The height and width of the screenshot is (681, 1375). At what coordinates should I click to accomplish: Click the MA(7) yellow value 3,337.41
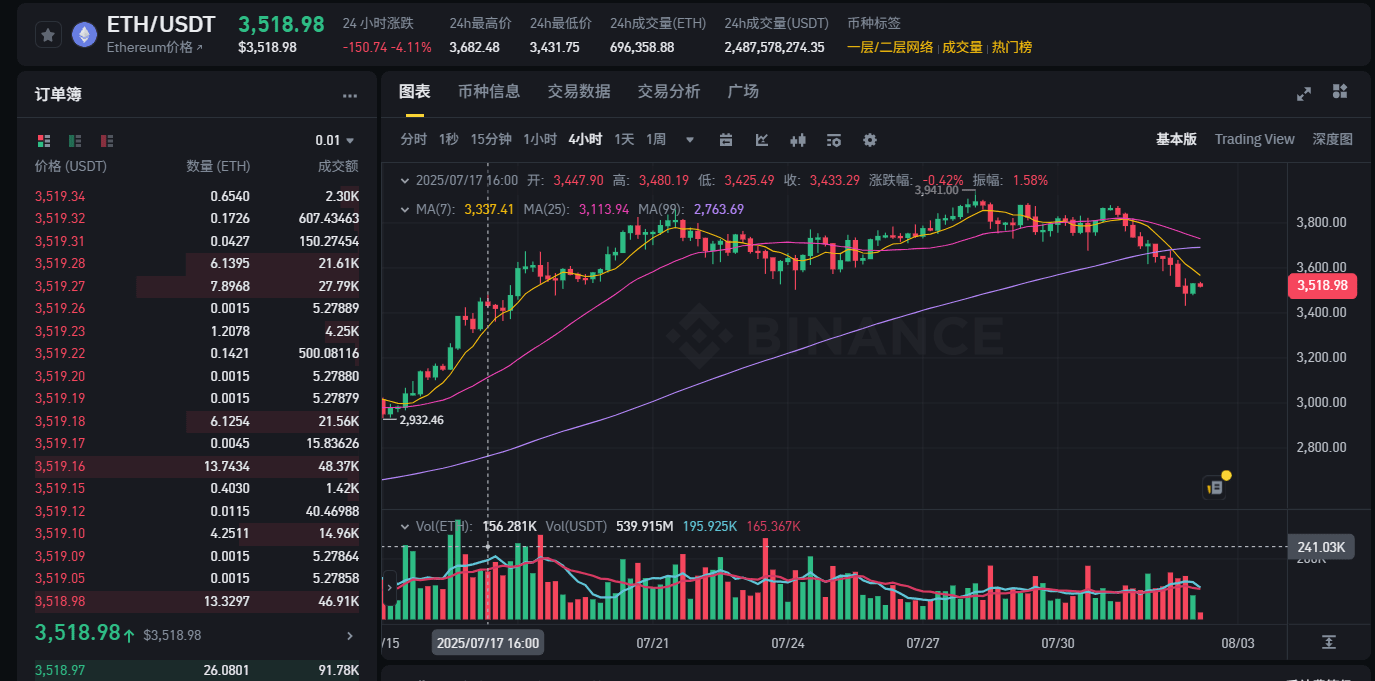(489, 210)
